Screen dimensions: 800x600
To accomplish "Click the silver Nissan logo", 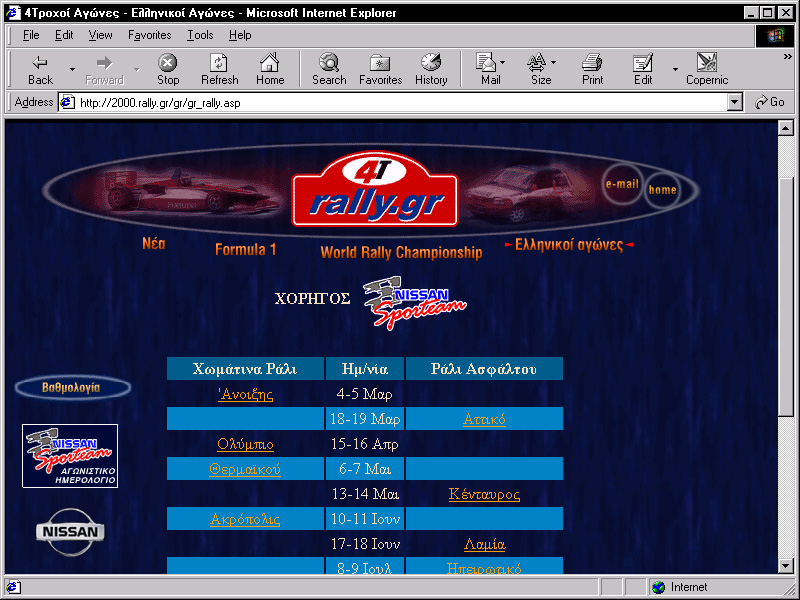I will 70,532.
